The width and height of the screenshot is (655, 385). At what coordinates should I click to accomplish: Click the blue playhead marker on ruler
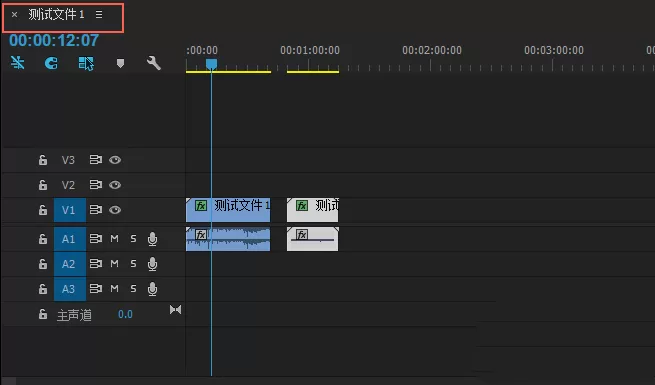coord(211,64)
